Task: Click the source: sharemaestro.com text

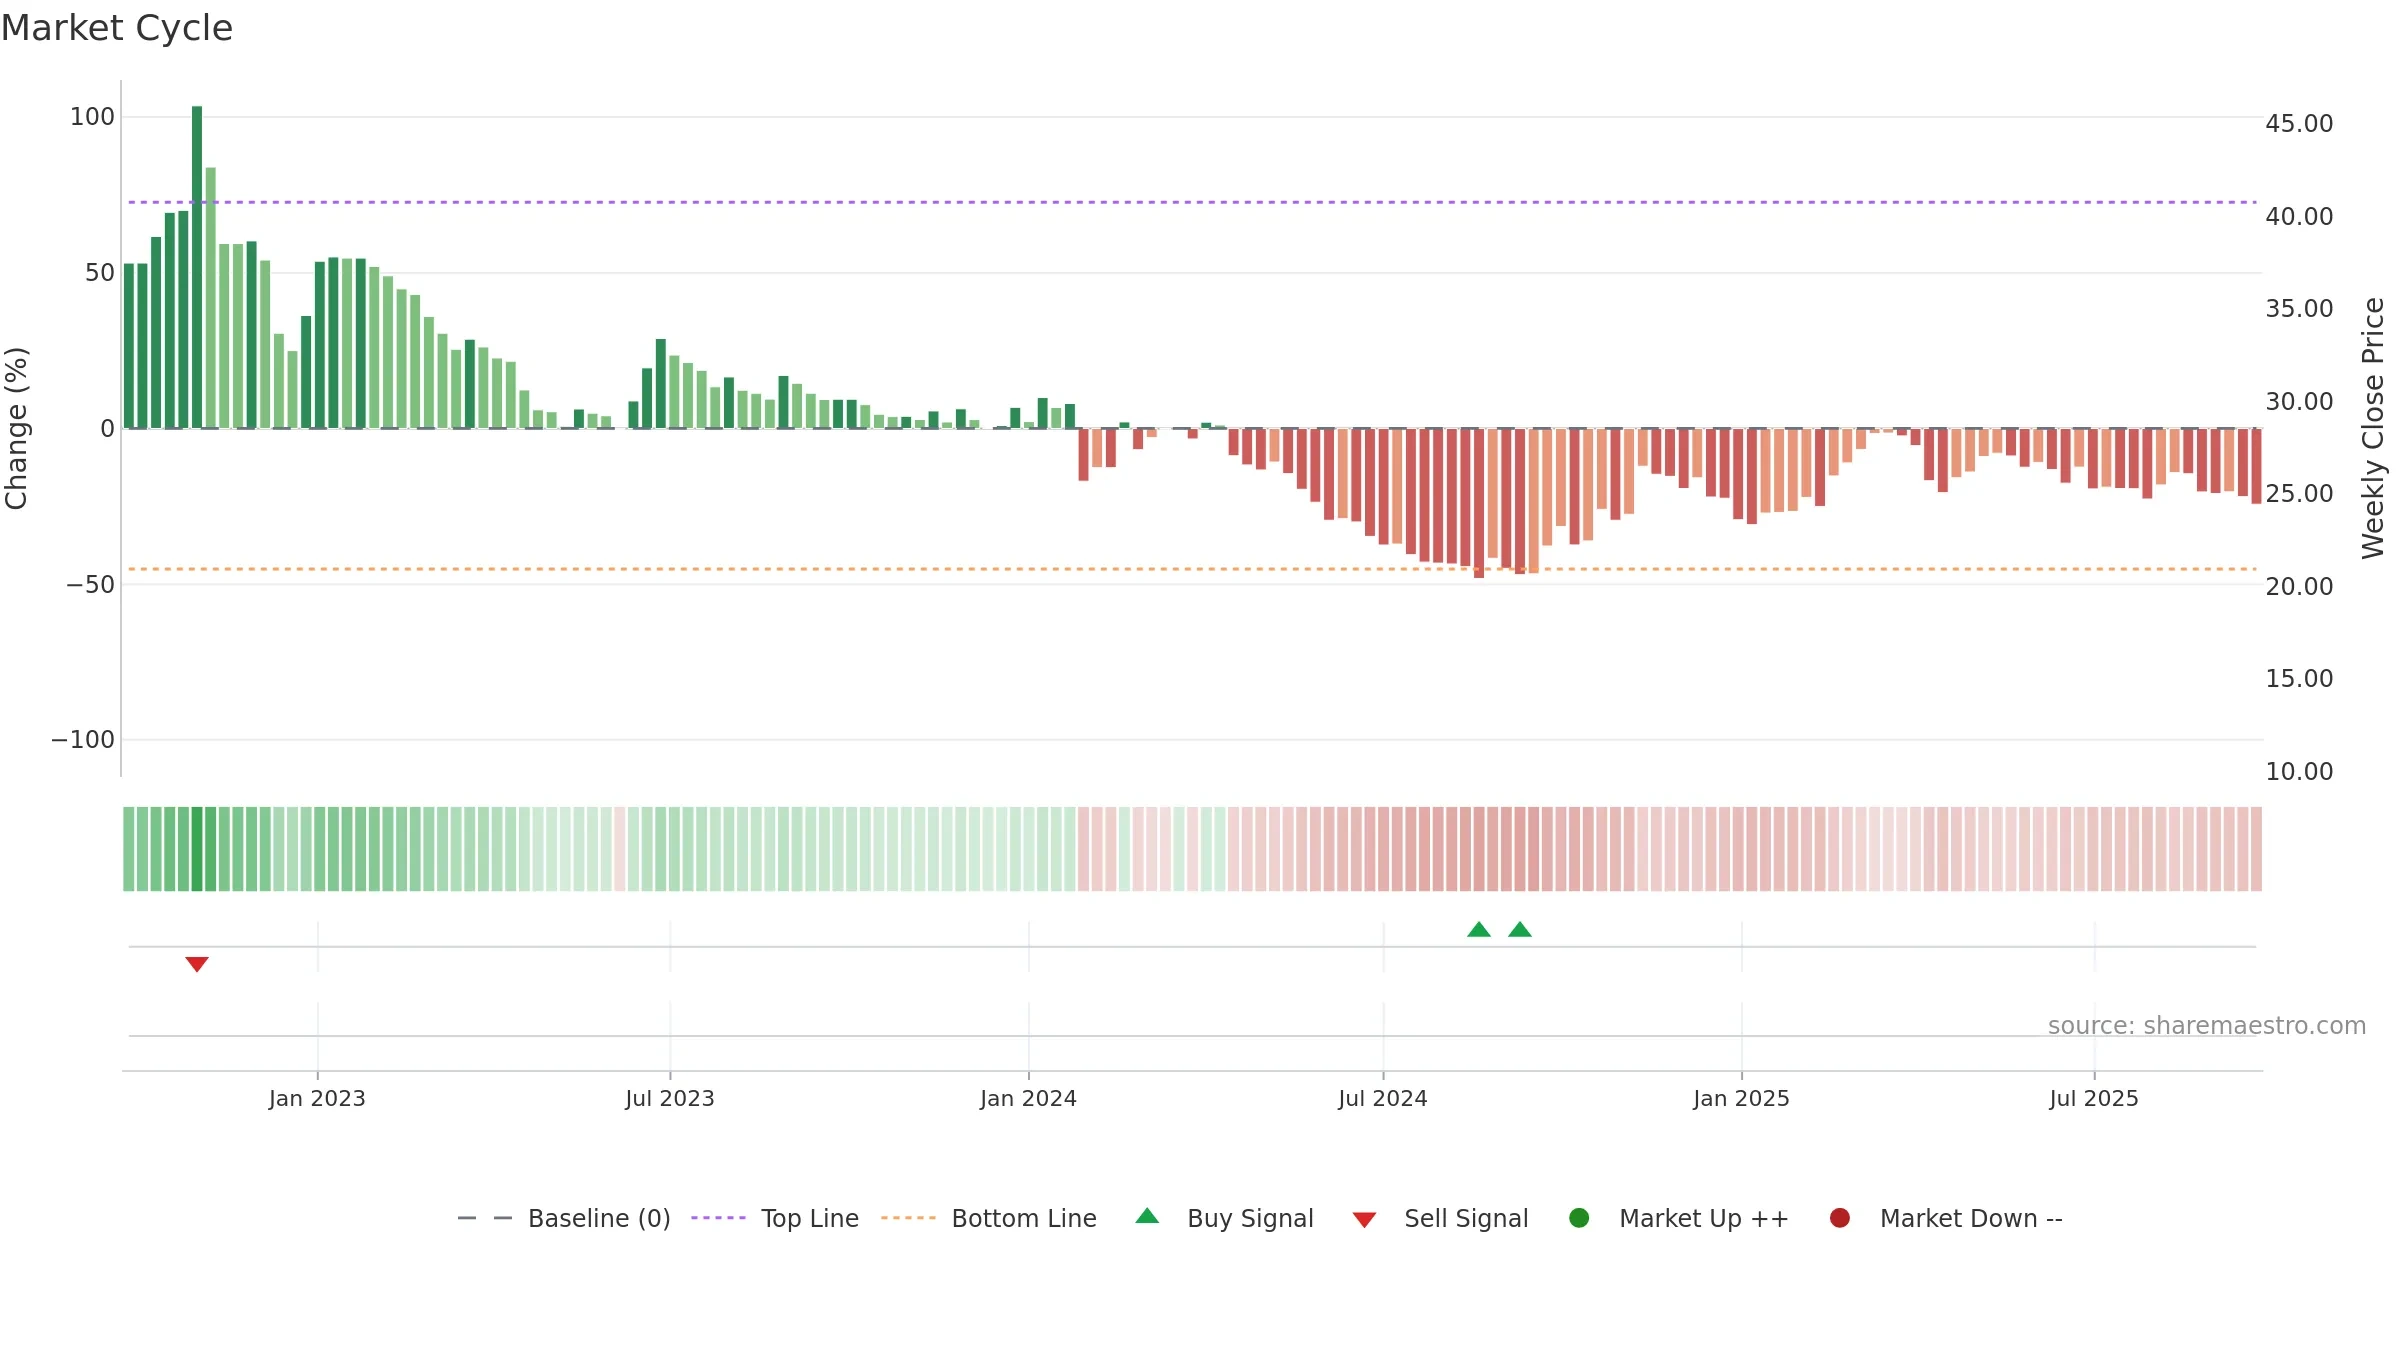Action: click(x=2207, y=1026)
